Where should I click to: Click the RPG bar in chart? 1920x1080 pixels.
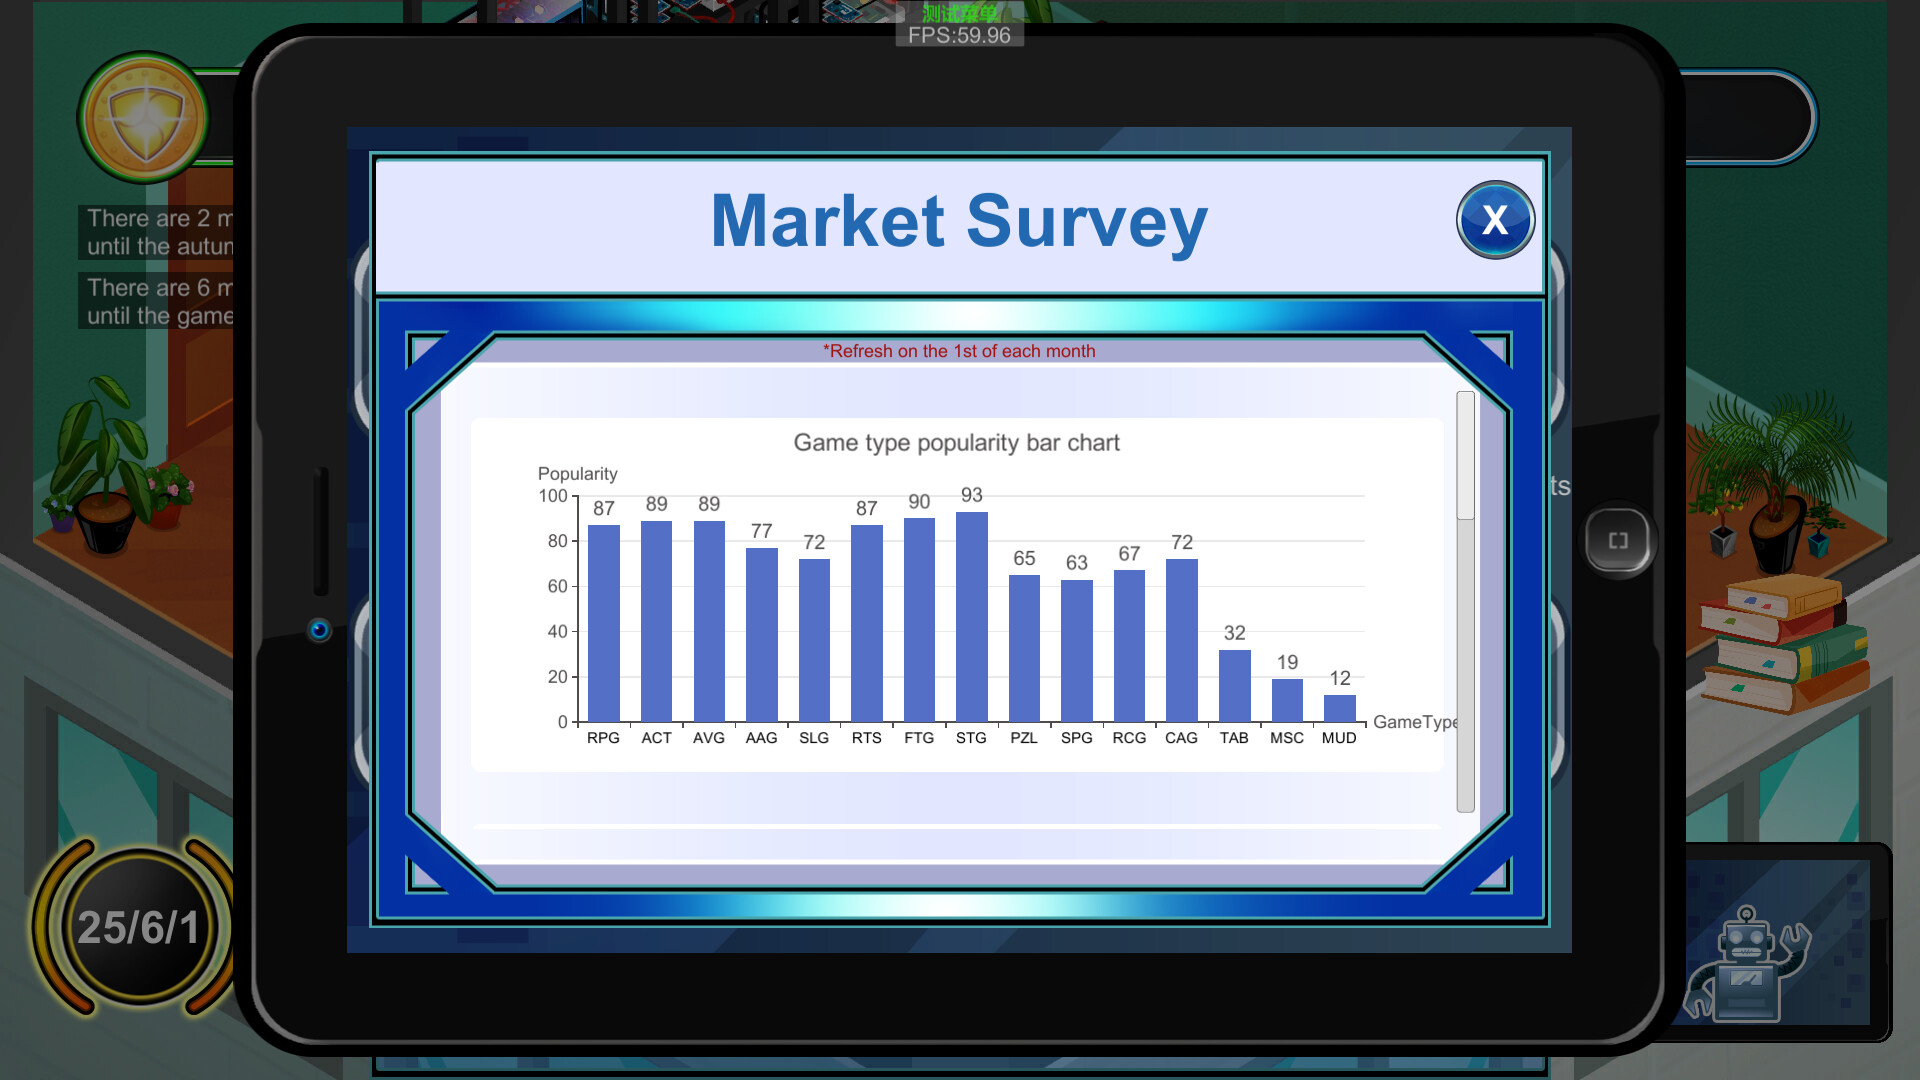click(603, 622)
